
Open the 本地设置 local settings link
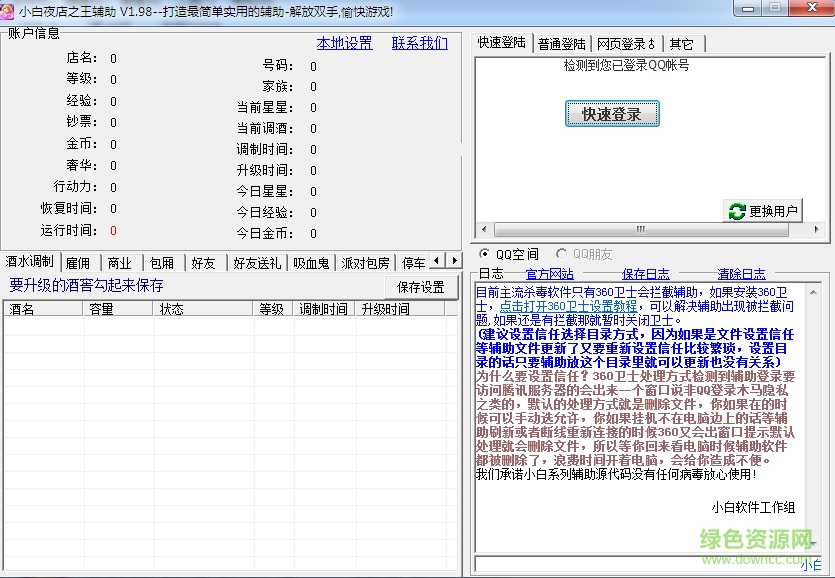(x=344, y=43)
